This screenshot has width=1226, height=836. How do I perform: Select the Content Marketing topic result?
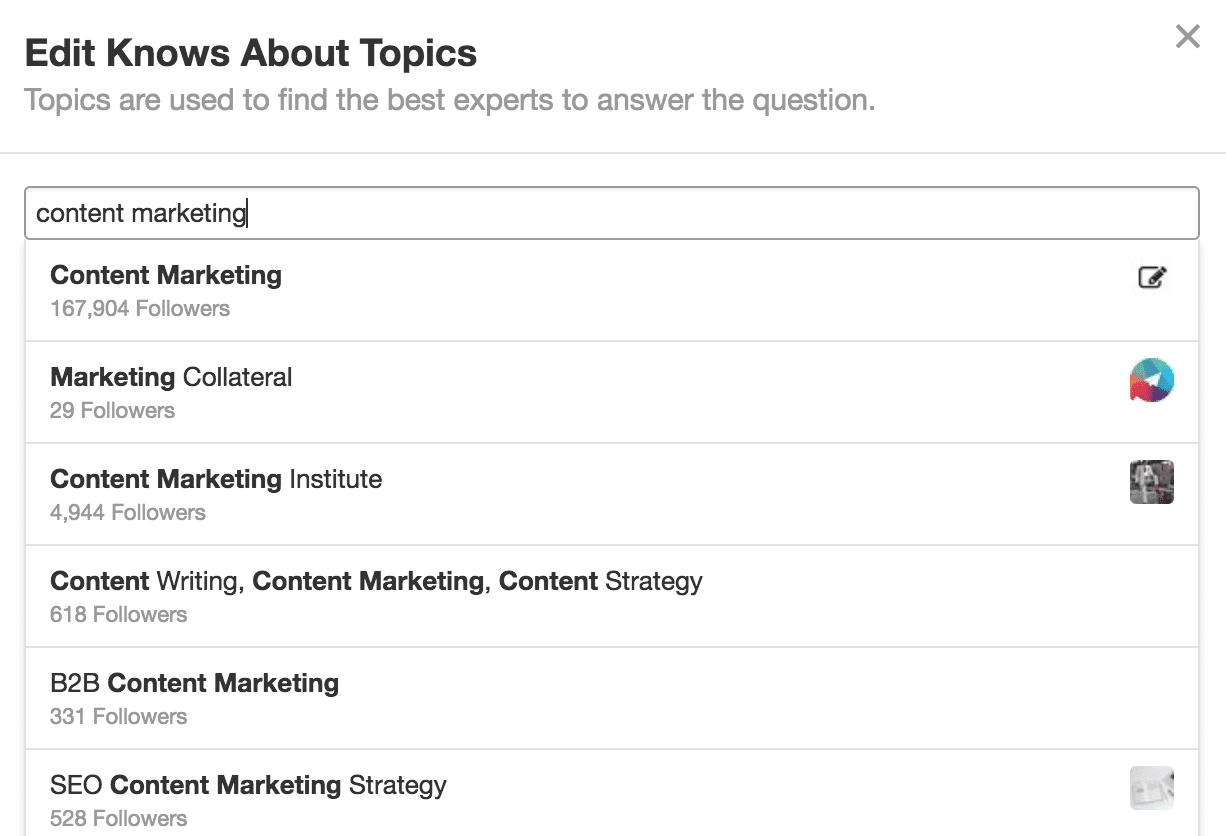(x=165, y=275)
